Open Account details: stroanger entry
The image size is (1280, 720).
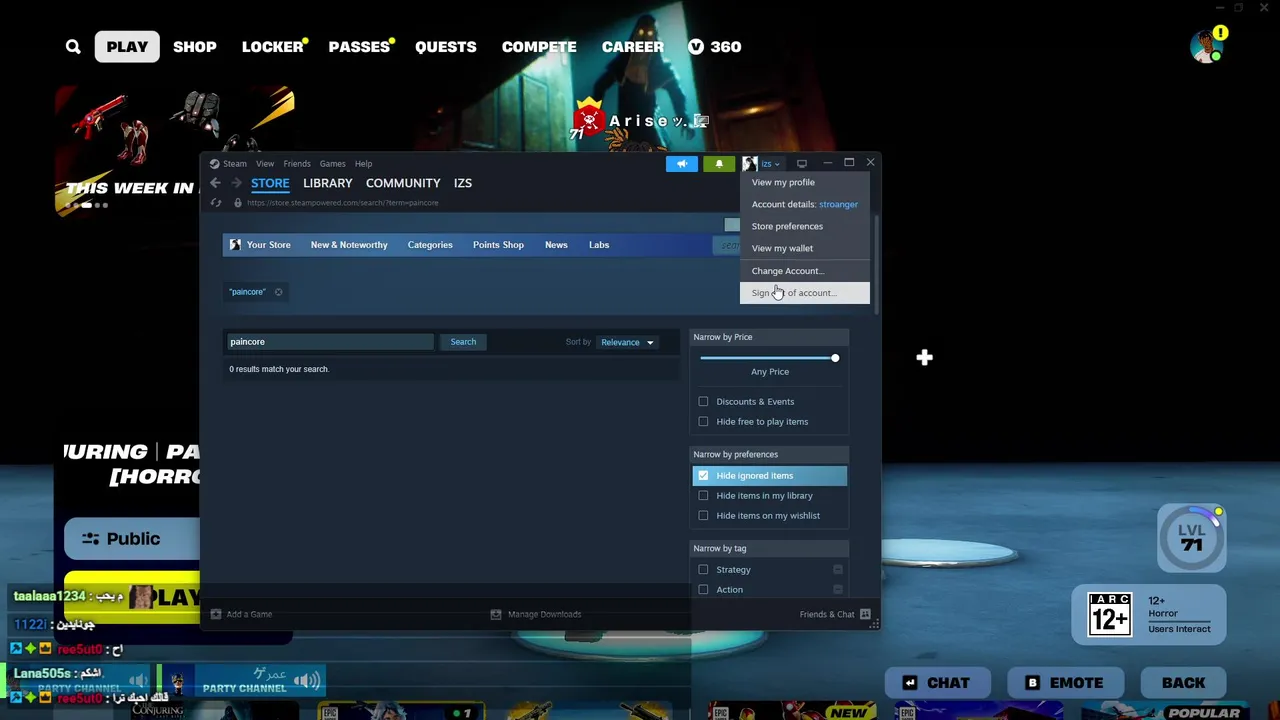click(x=805, y=204)
